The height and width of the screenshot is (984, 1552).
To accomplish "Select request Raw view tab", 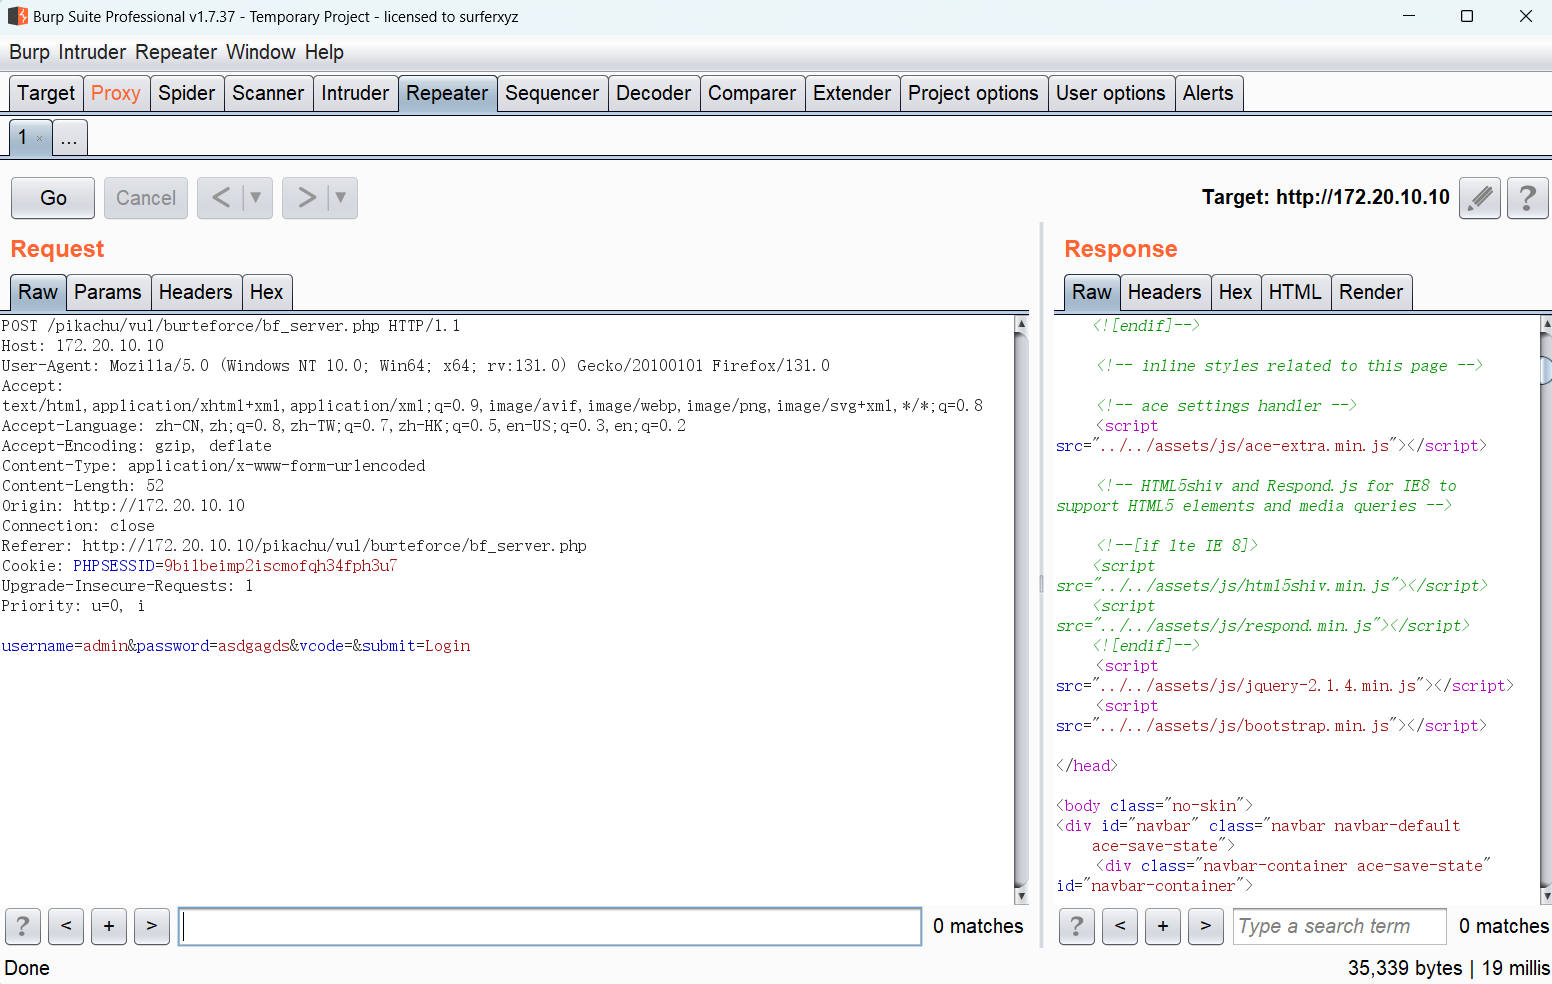I will click(x=38, y=292).
